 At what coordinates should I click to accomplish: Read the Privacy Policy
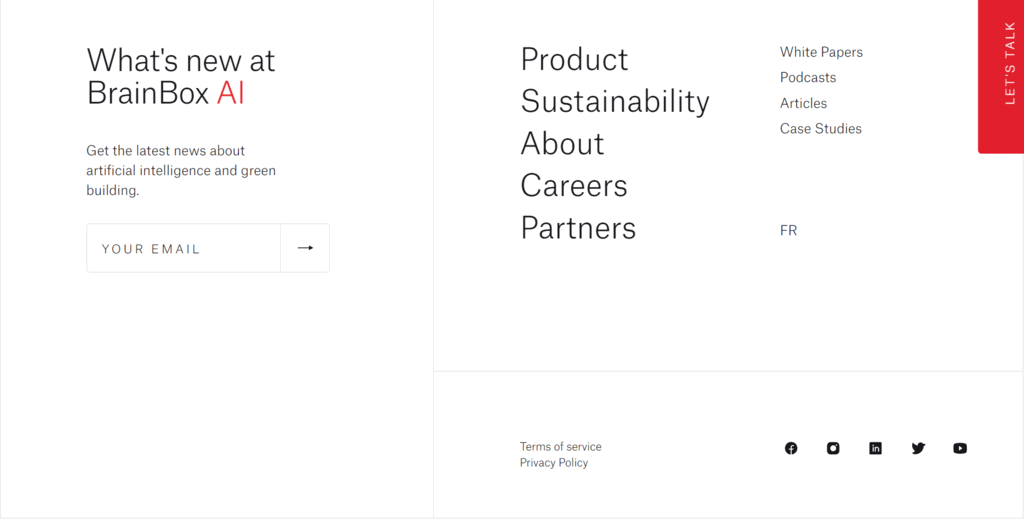tap(553, 462)
